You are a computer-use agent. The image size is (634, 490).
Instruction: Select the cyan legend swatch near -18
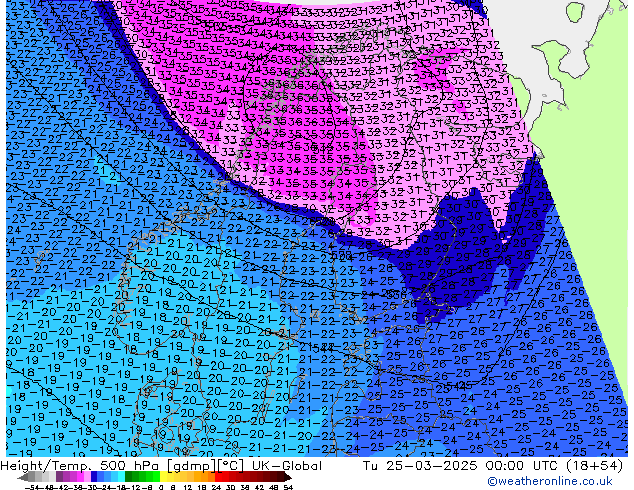point(122,477)
